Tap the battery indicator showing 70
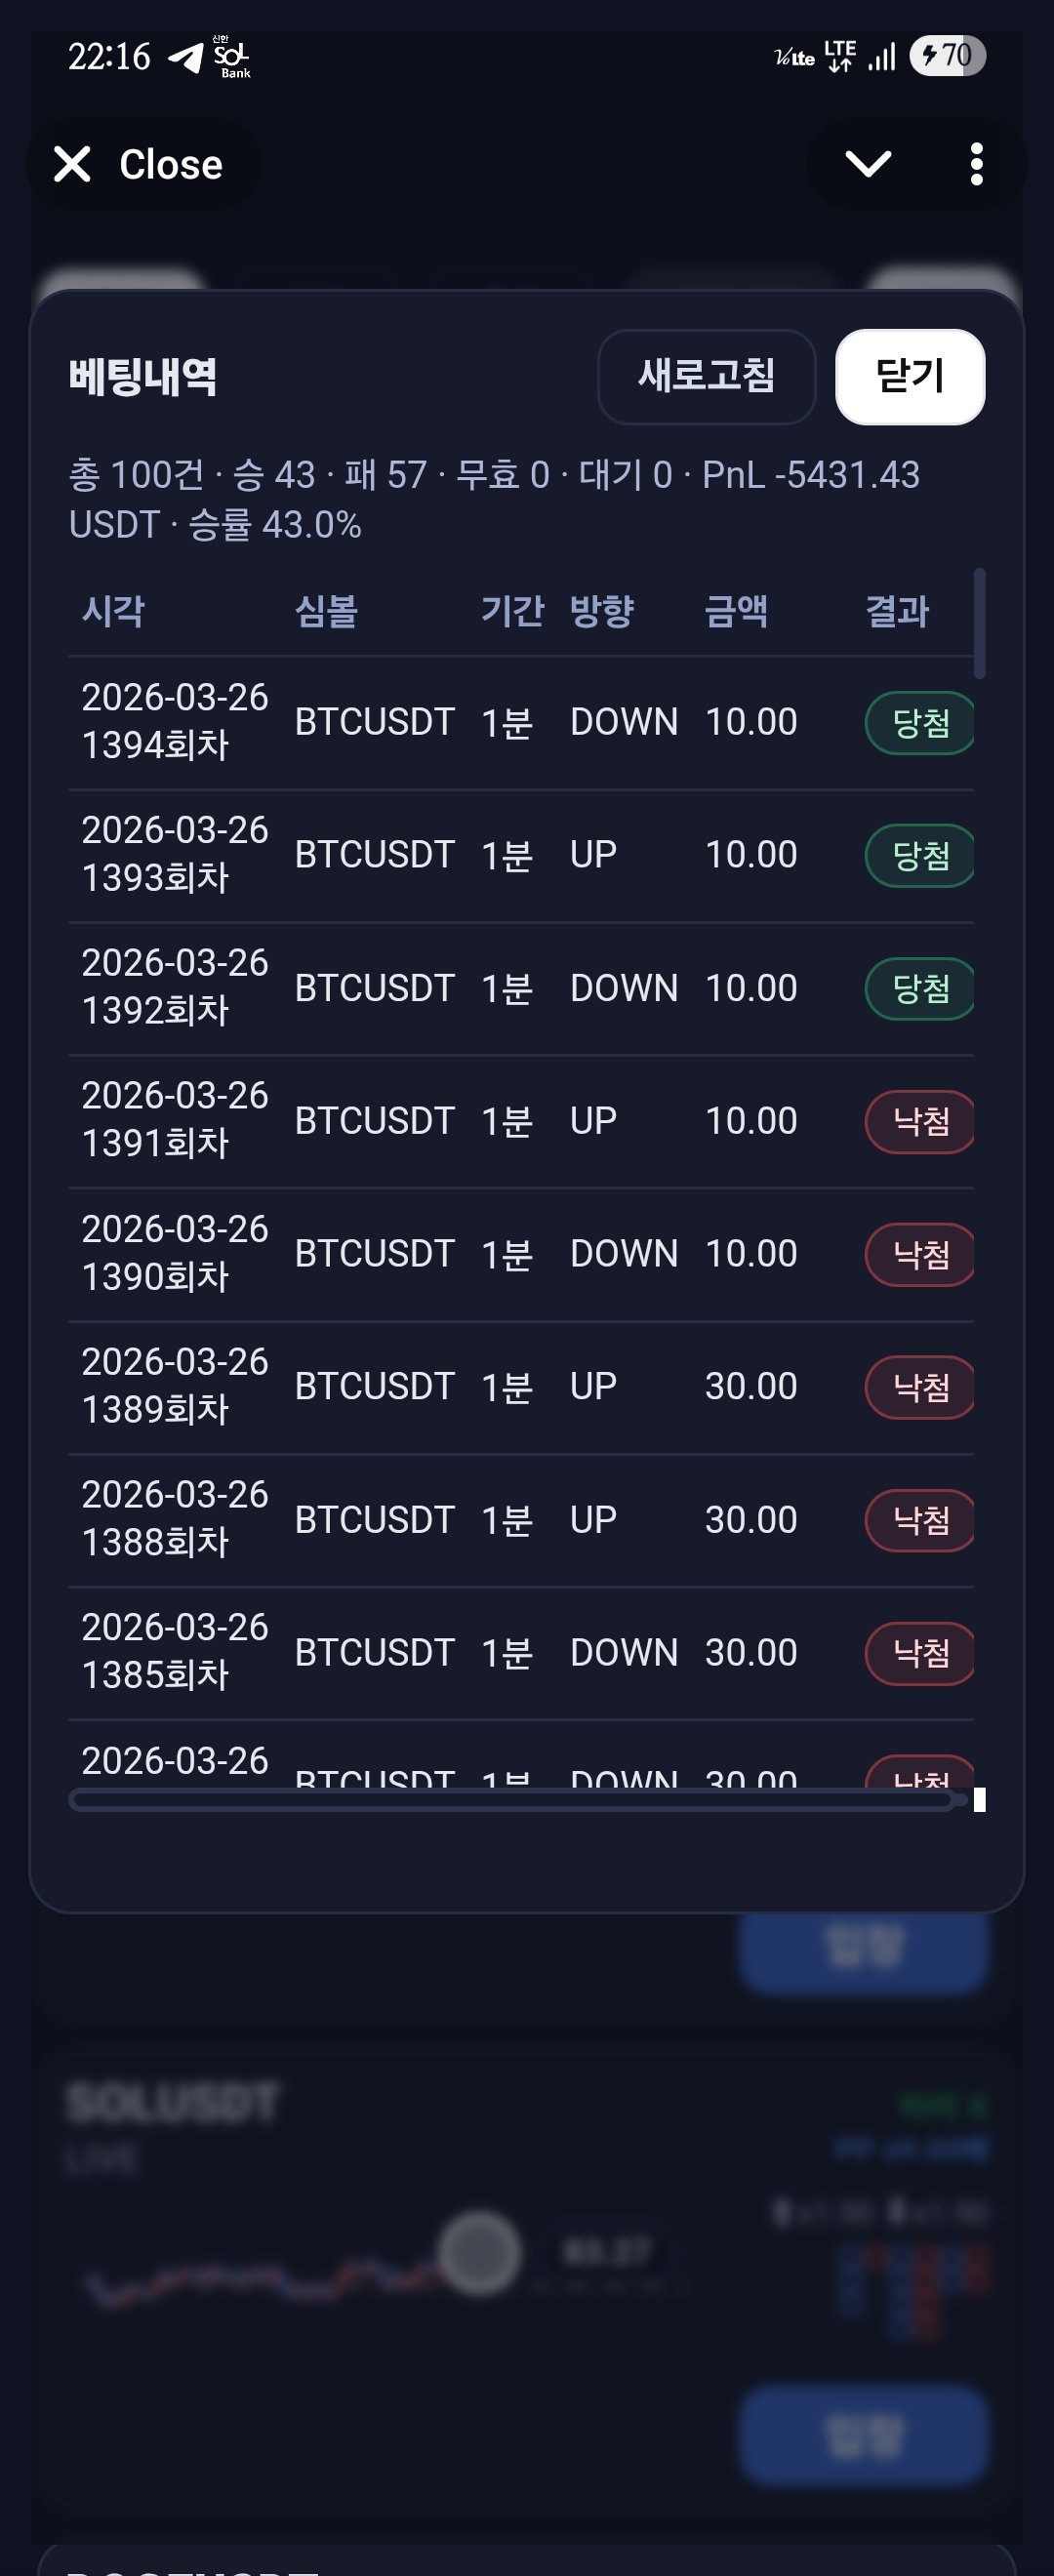The height and width of the screenshot is (2576, 1054). 946,55
